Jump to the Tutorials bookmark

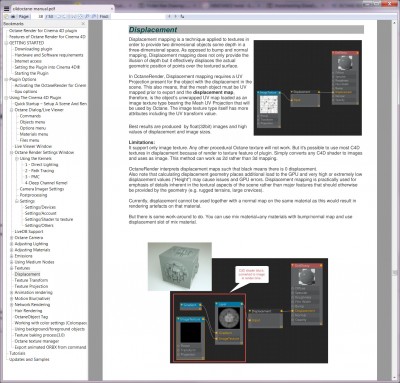(17, 353)
